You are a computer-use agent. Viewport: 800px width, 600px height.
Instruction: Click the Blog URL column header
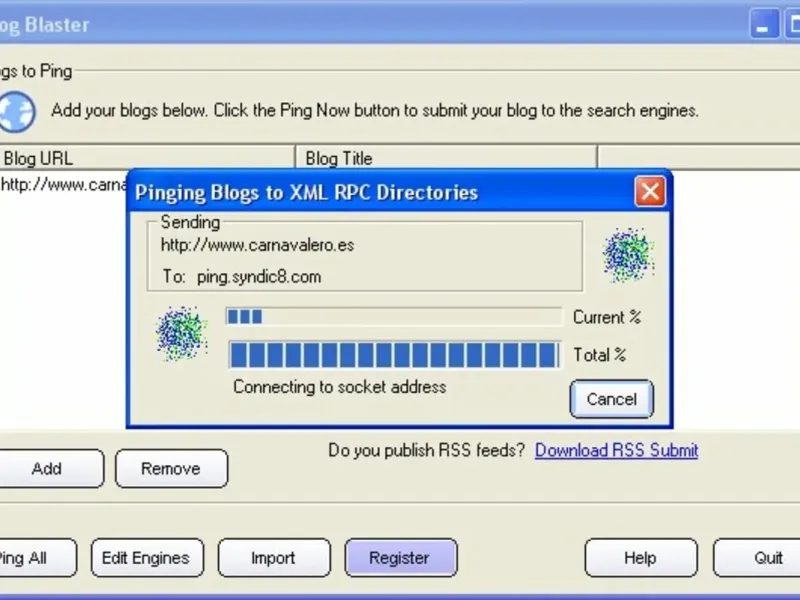point(147,158)
